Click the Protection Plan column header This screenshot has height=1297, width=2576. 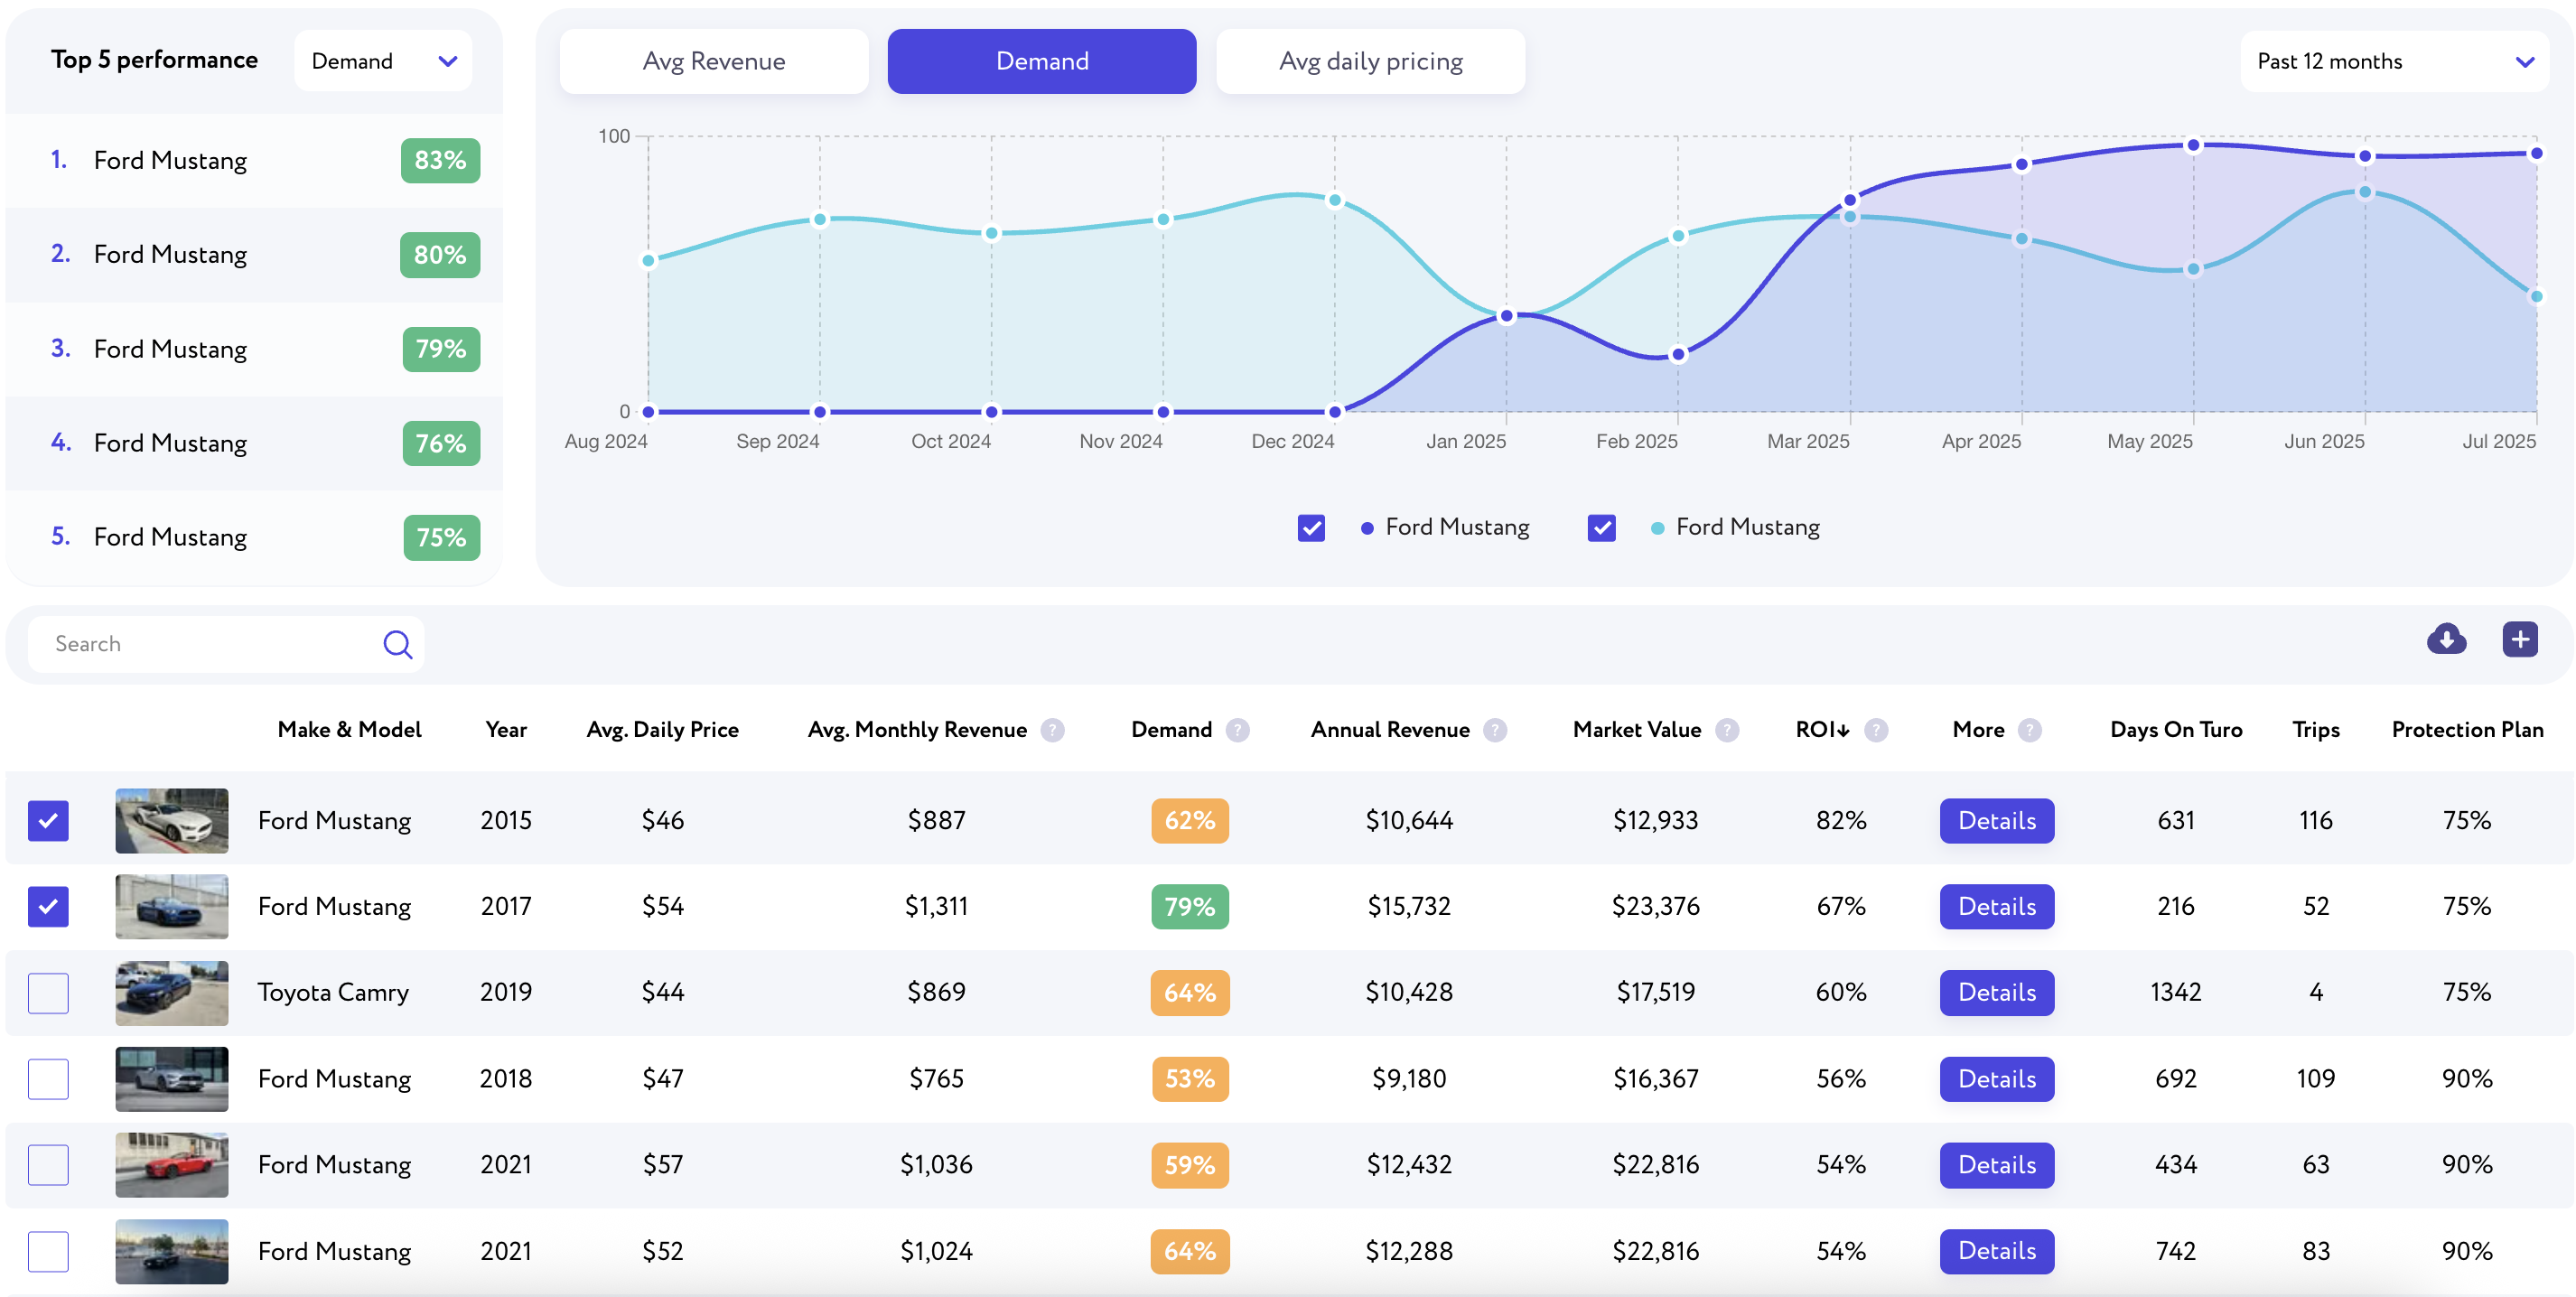[2467, 730]
